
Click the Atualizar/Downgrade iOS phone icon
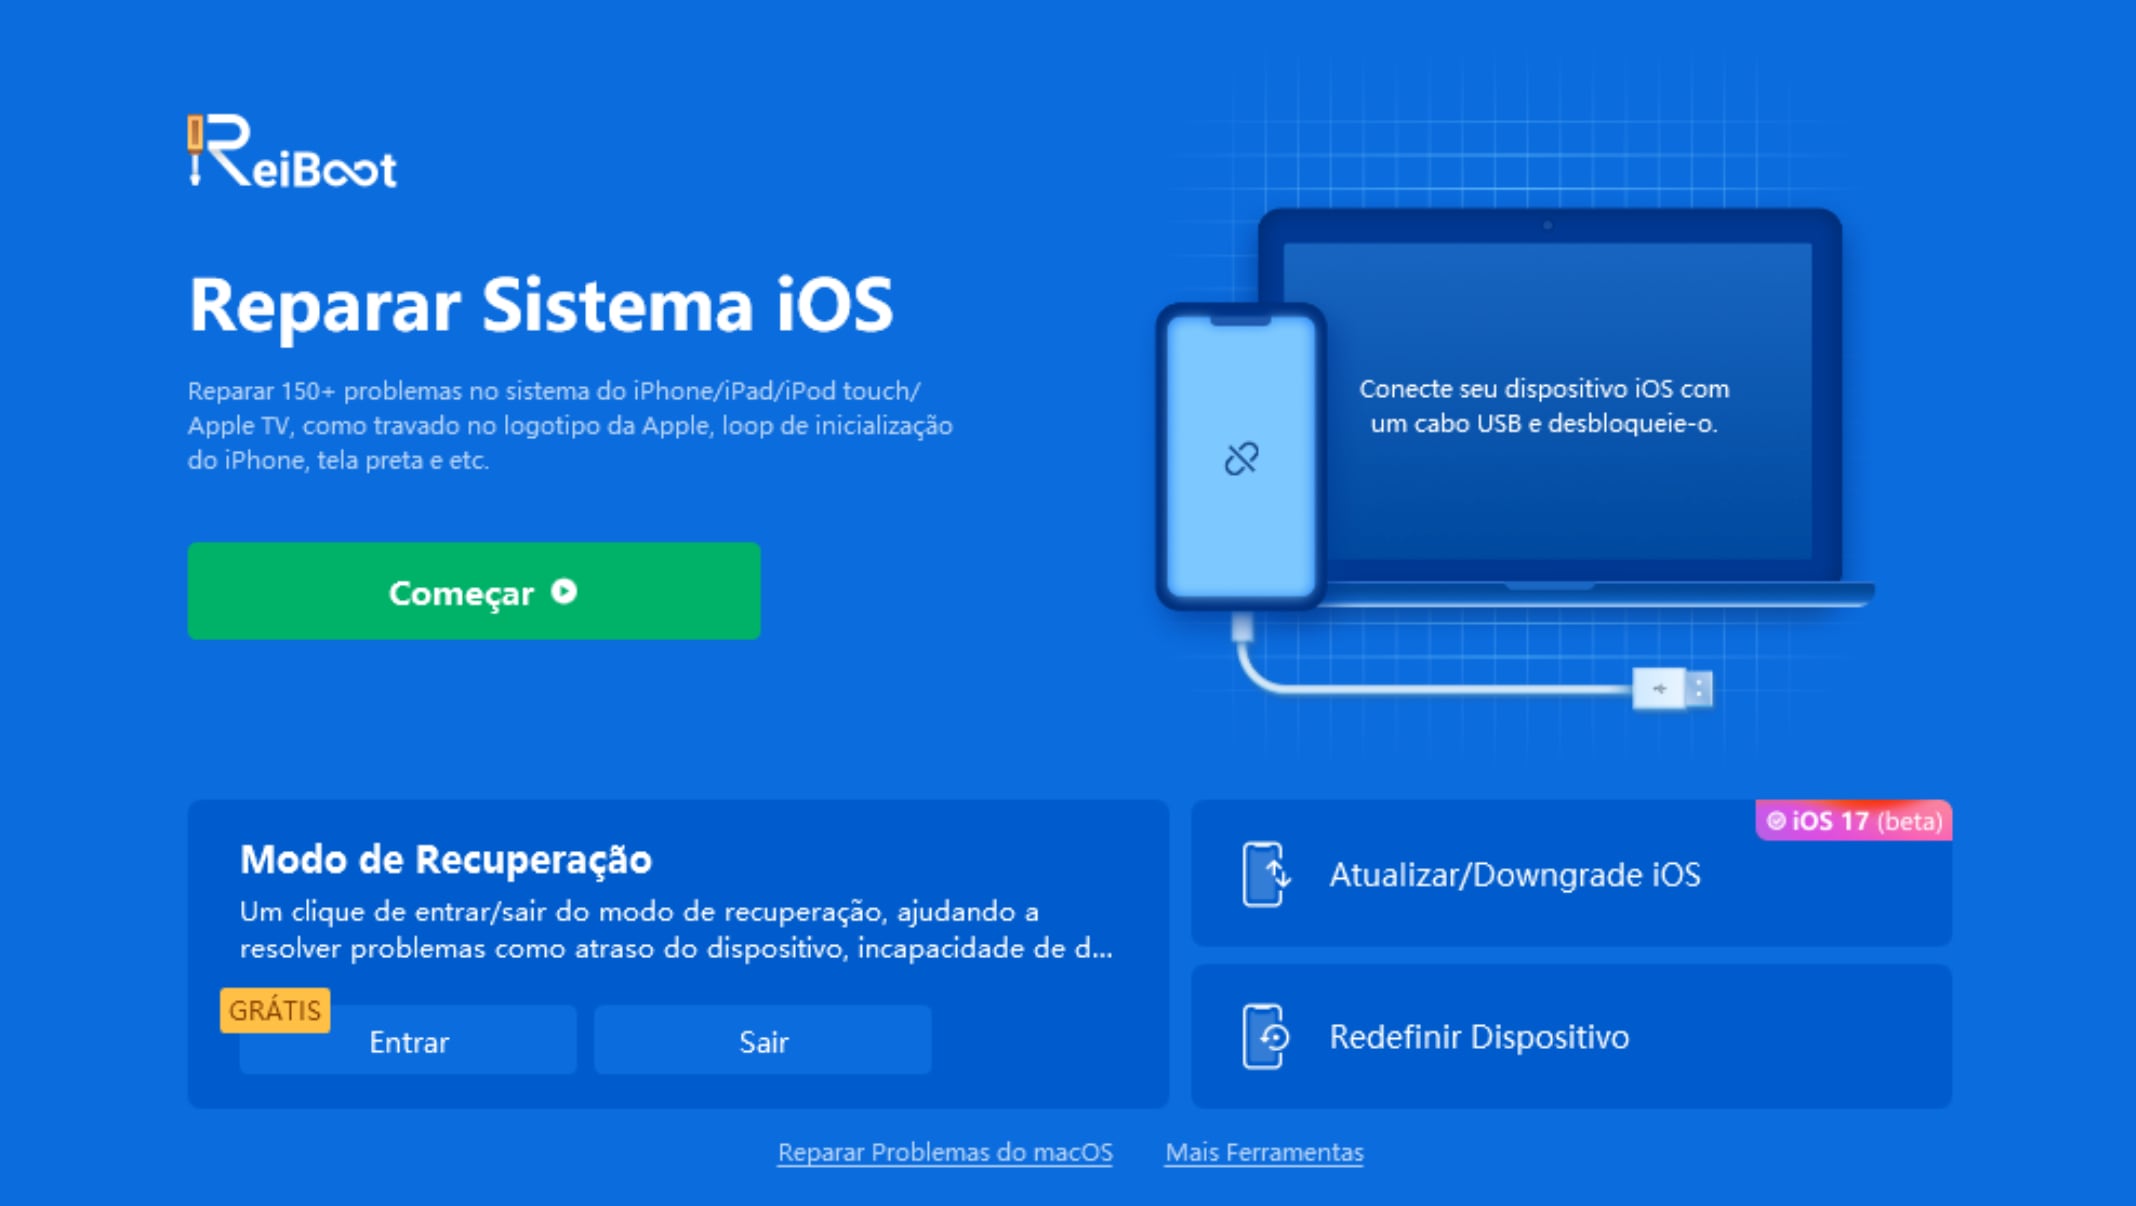(x=1266, y=874)
